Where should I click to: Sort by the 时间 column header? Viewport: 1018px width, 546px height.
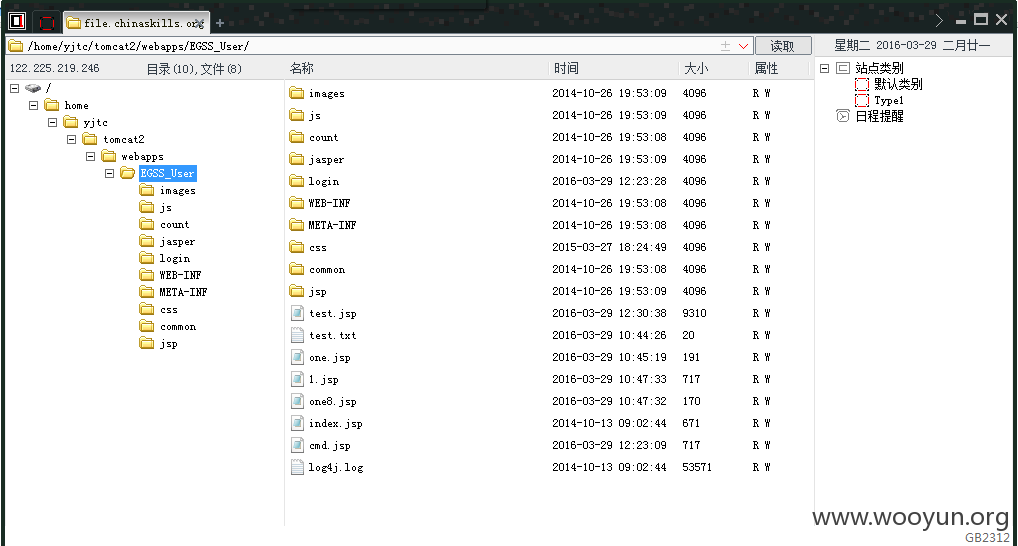click(x=566, y=68)
